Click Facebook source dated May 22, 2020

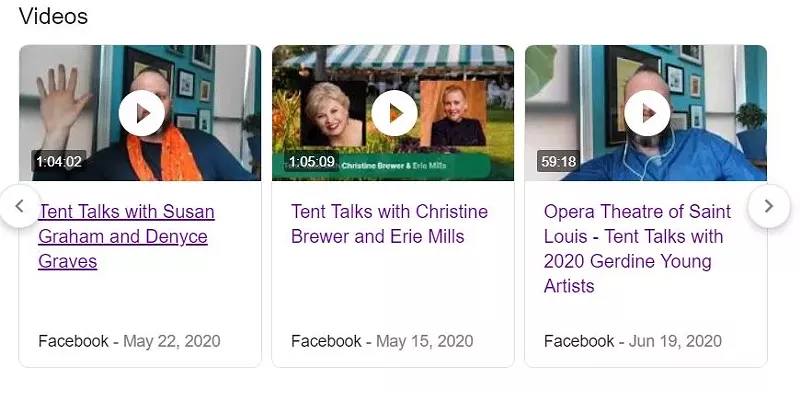pos(73,341)
